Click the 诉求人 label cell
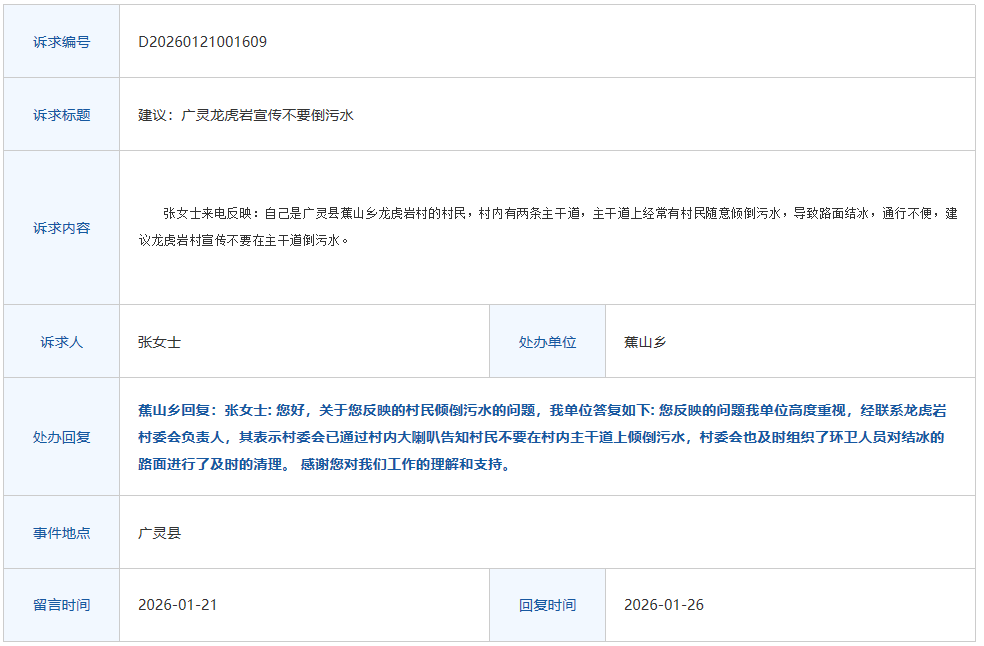Viewport: 984px width, 646px height. pyautogui.click(x=61, y=342)
